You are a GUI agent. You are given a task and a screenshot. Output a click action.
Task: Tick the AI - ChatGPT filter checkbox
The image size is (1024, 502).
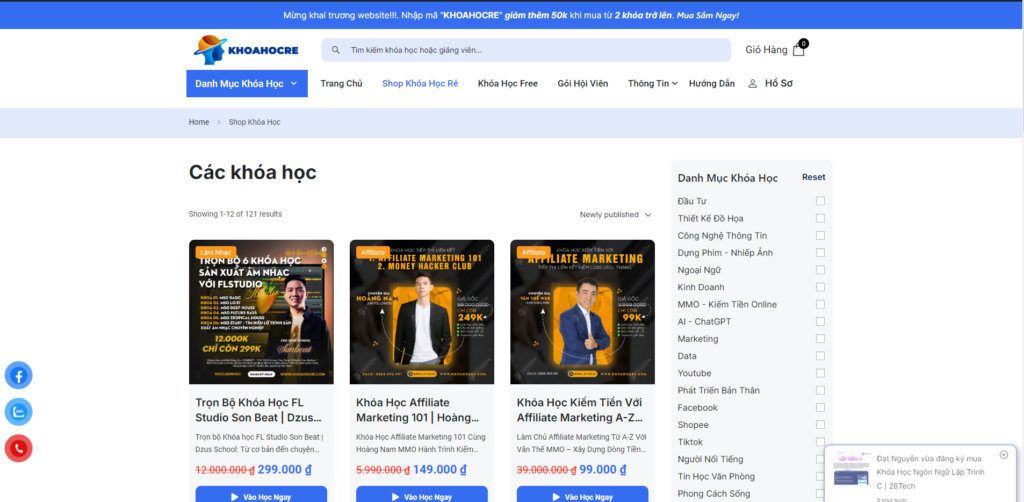(820, 322)
